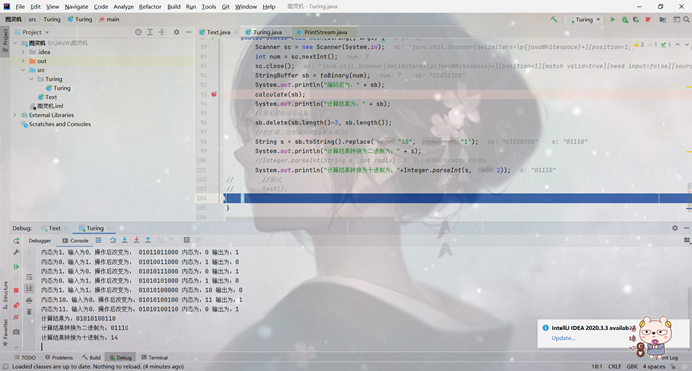Open the Refactor menu
Screen dimensions: 692x371
point(150,7)
